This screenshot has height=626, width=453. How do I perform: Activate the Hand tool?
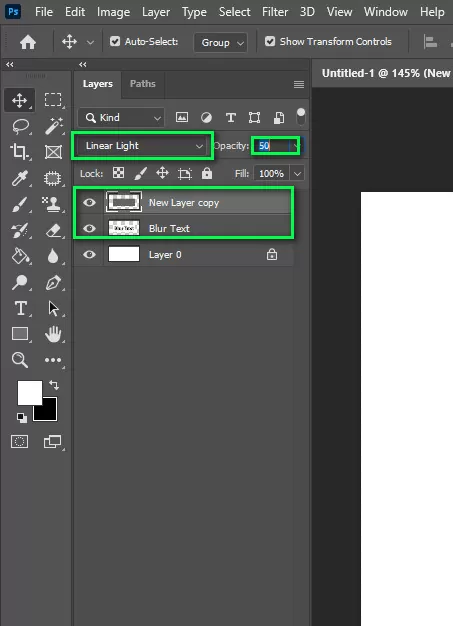click(x=53, y=334)
